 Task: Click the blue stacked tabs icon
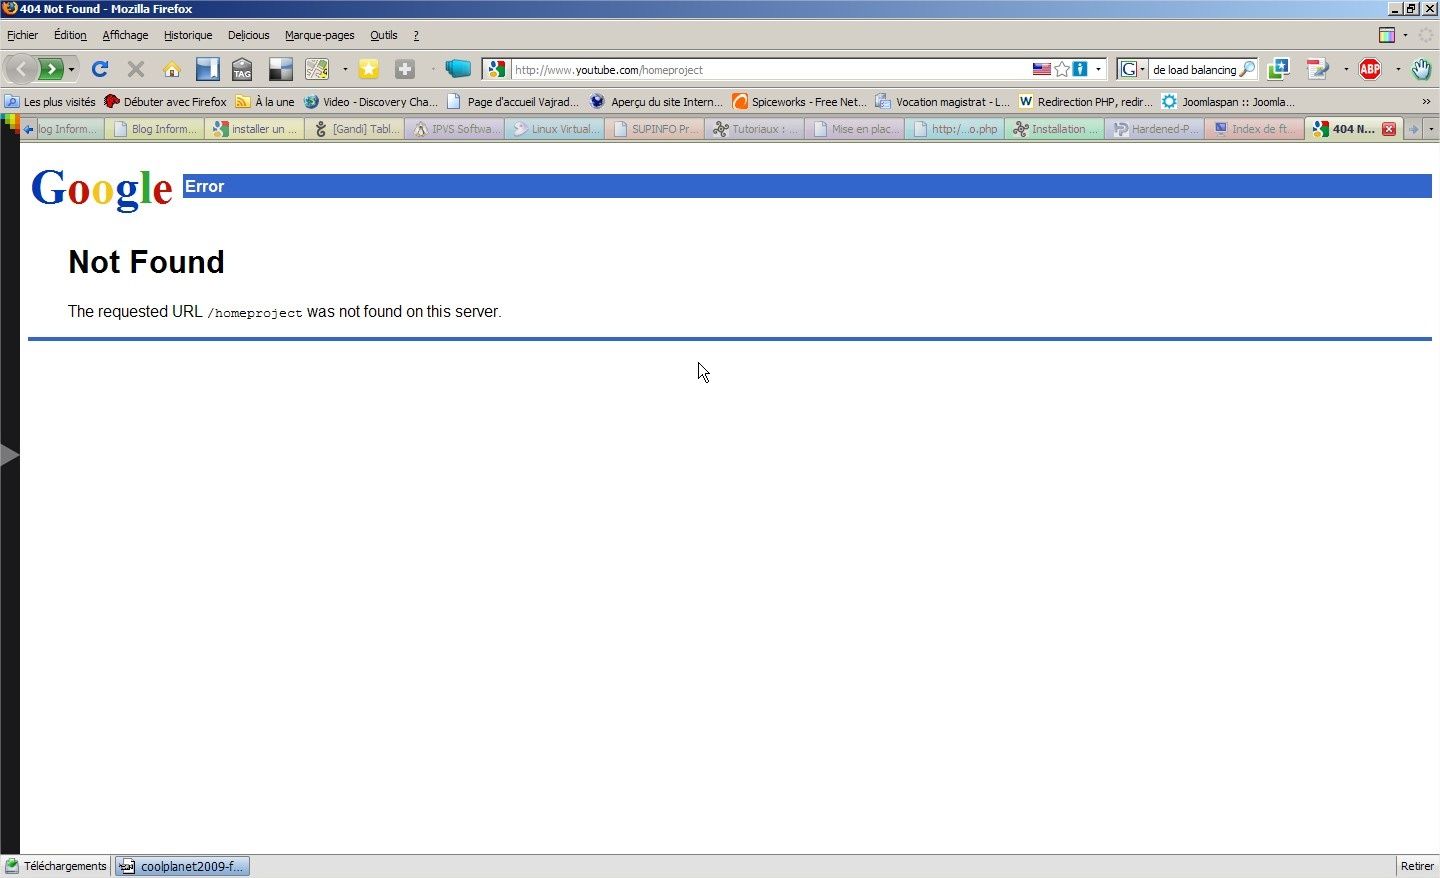tap(458, 69)
